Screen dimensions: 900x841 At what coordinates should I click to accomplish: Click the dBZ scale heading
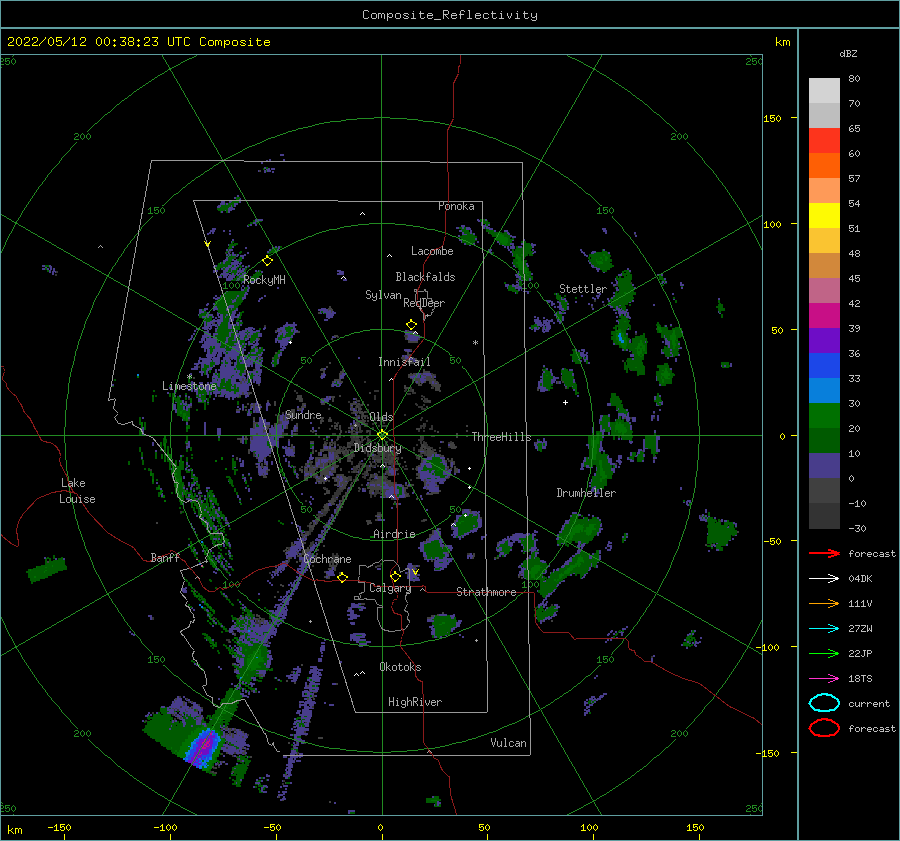(848, 53)
